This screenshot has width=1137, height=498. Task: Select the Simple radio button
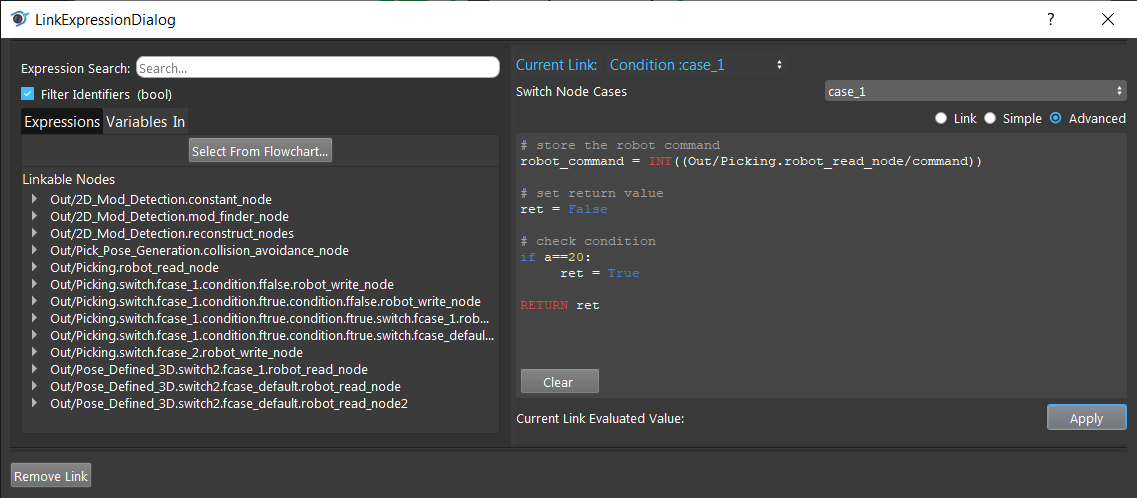pos(990,118)
